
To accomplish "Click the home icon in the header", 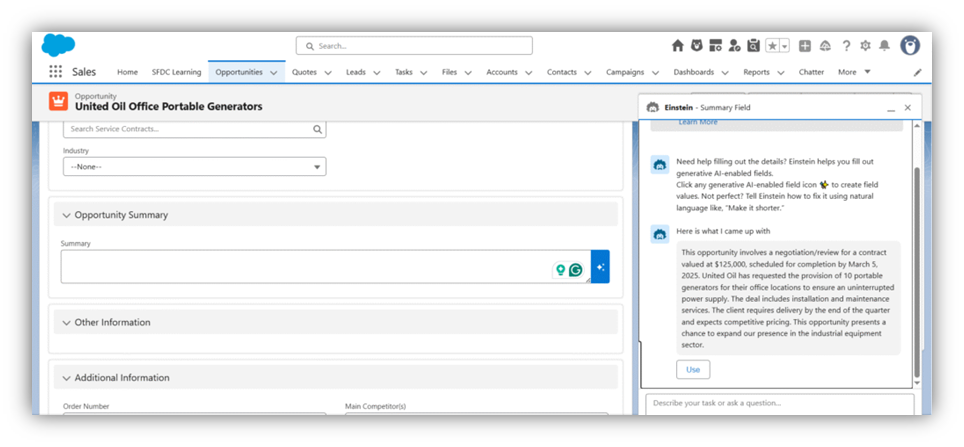I will click(678, 45).
